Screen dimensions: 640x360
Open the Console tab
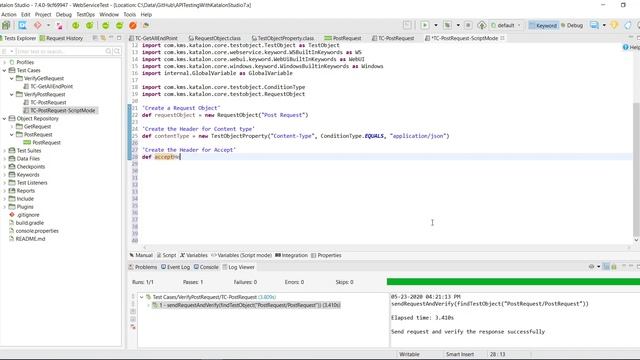click(x=206, y=267)
